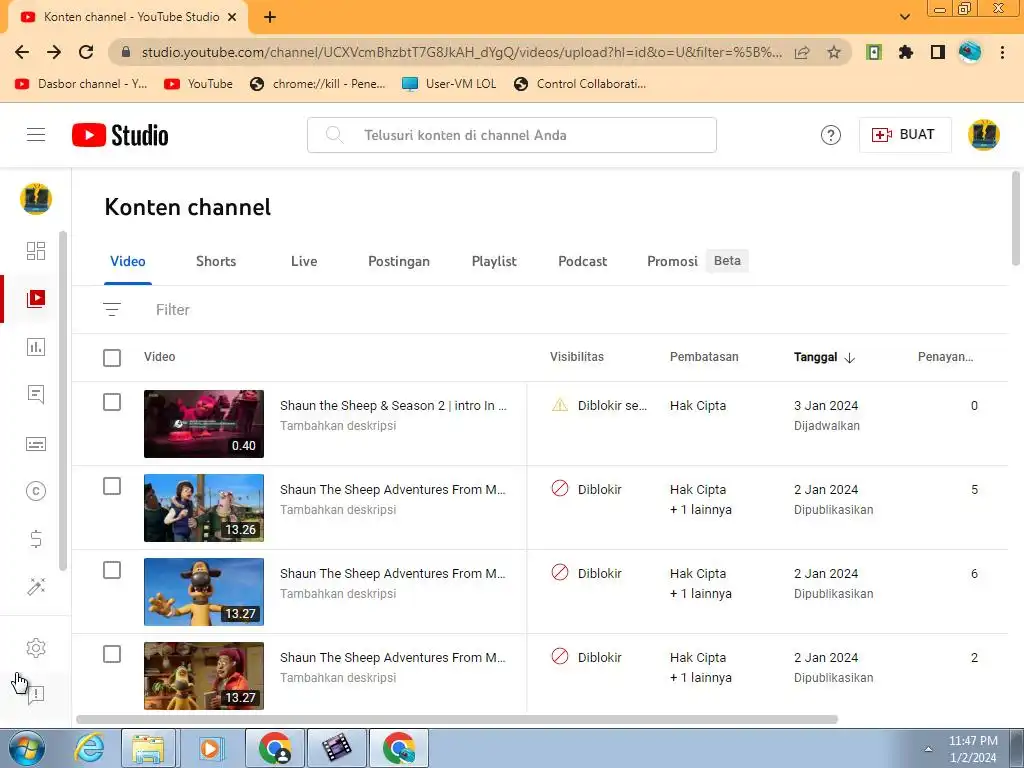Click browser forward arrow

[x=54, y=52]
